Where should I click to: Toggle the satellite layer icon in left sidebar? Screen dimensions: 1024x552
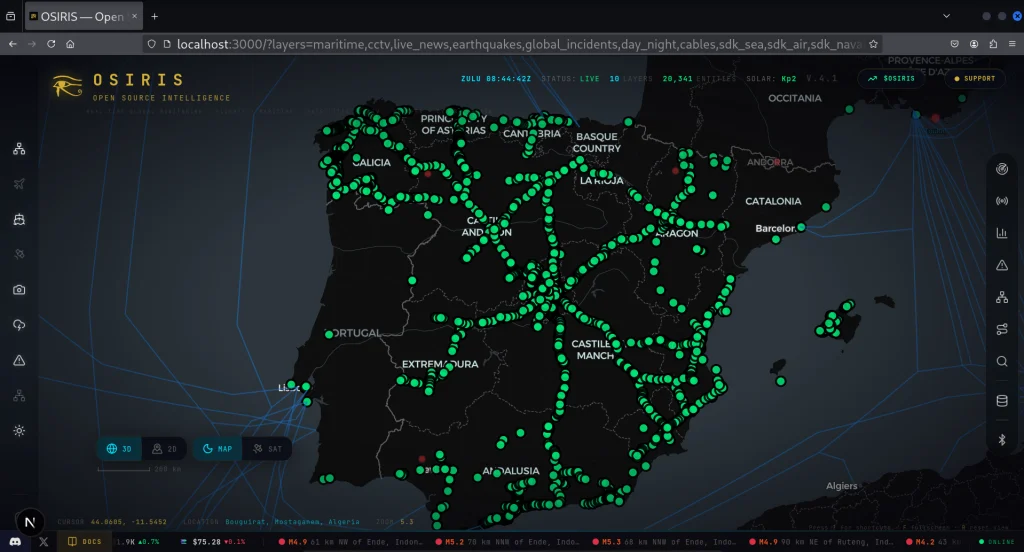[19, 254]
